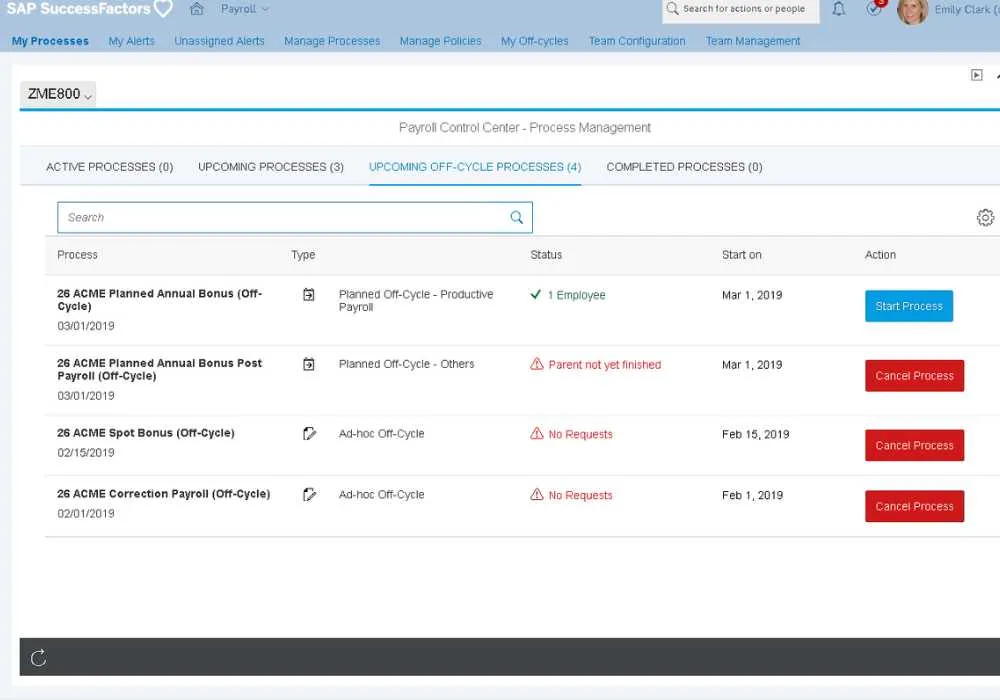Click the Search for actions or people box
This screenshot has width=1000, height=700.
tap(740, 9)
